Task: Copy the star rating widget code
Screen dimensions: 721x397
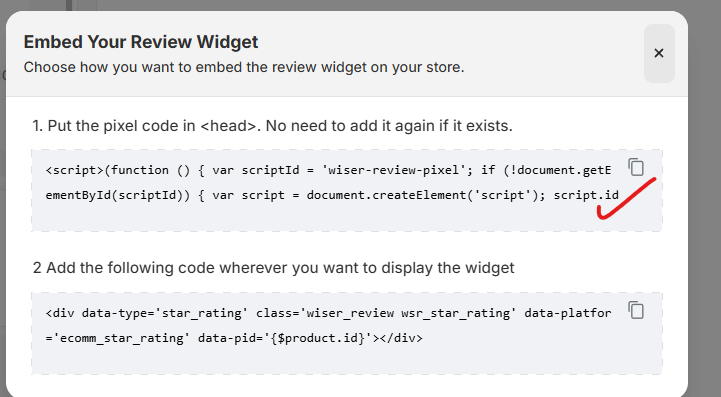Action: tap(636, 310)
